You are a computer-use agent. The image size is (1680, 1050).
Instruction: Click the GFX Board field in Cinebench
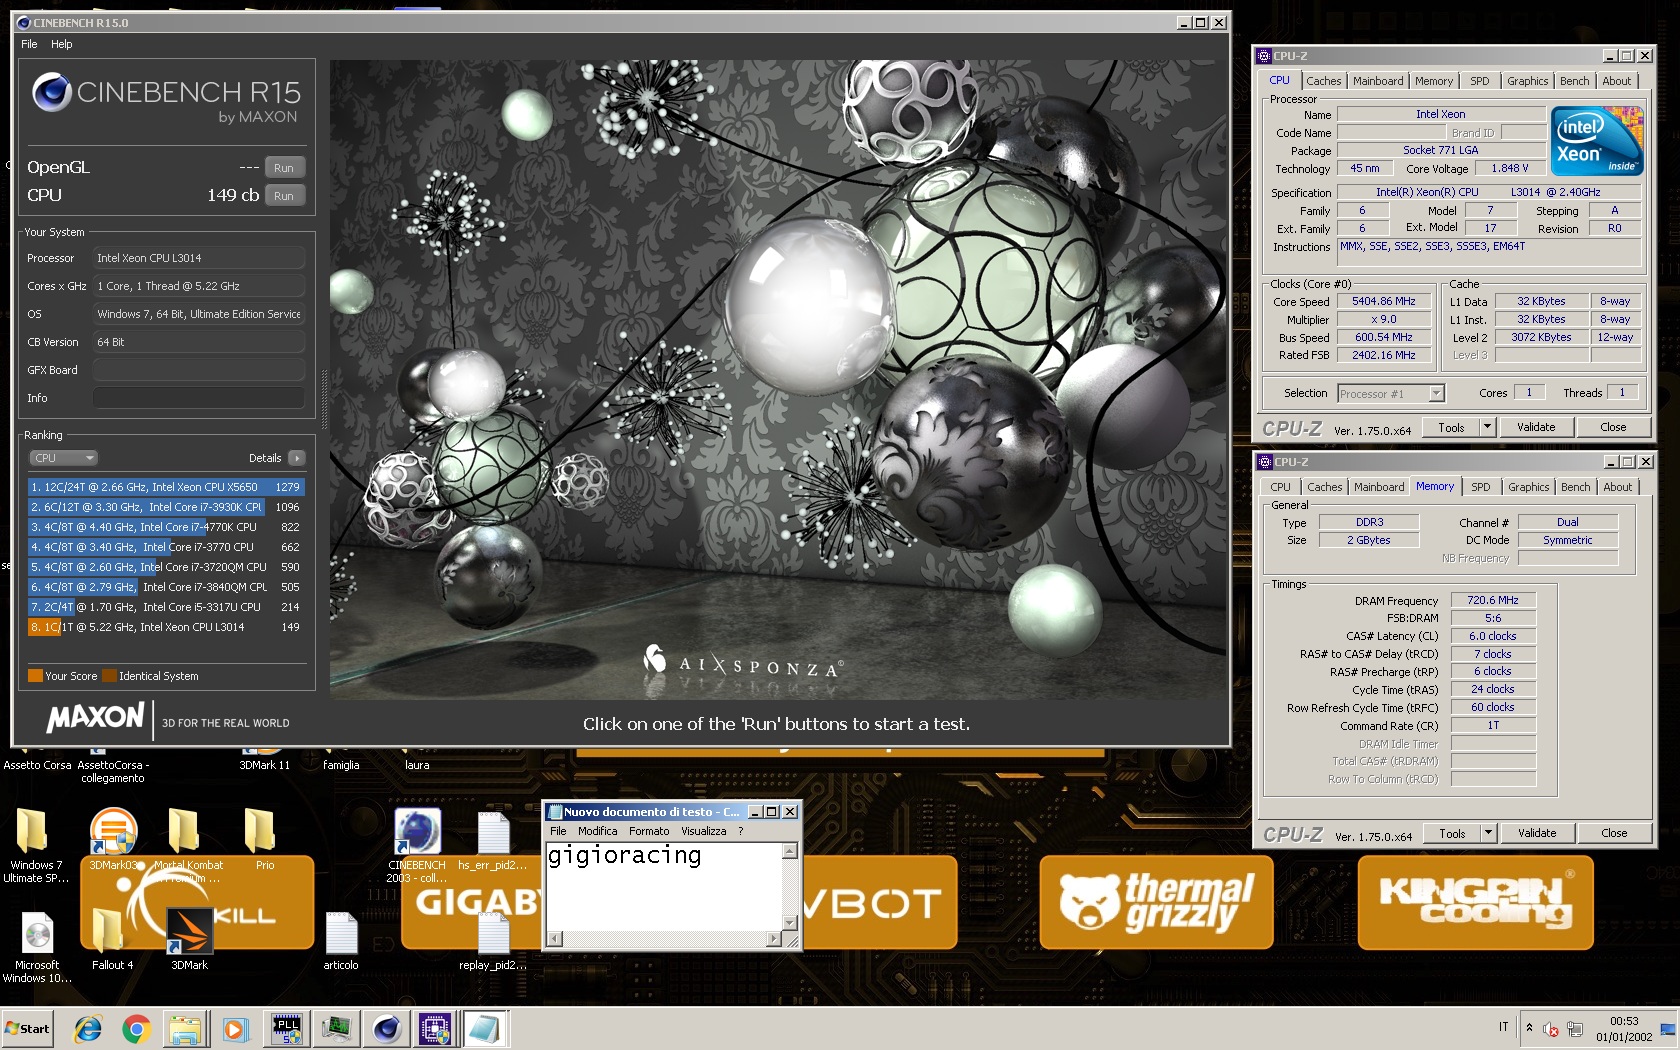[199, 370]
